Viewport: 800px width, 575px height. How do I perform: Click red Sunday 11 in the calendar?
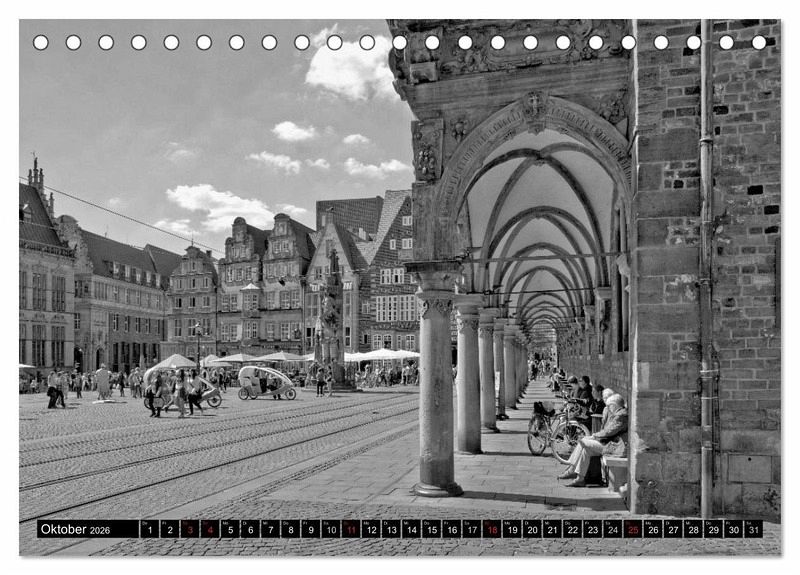[350, 529]
